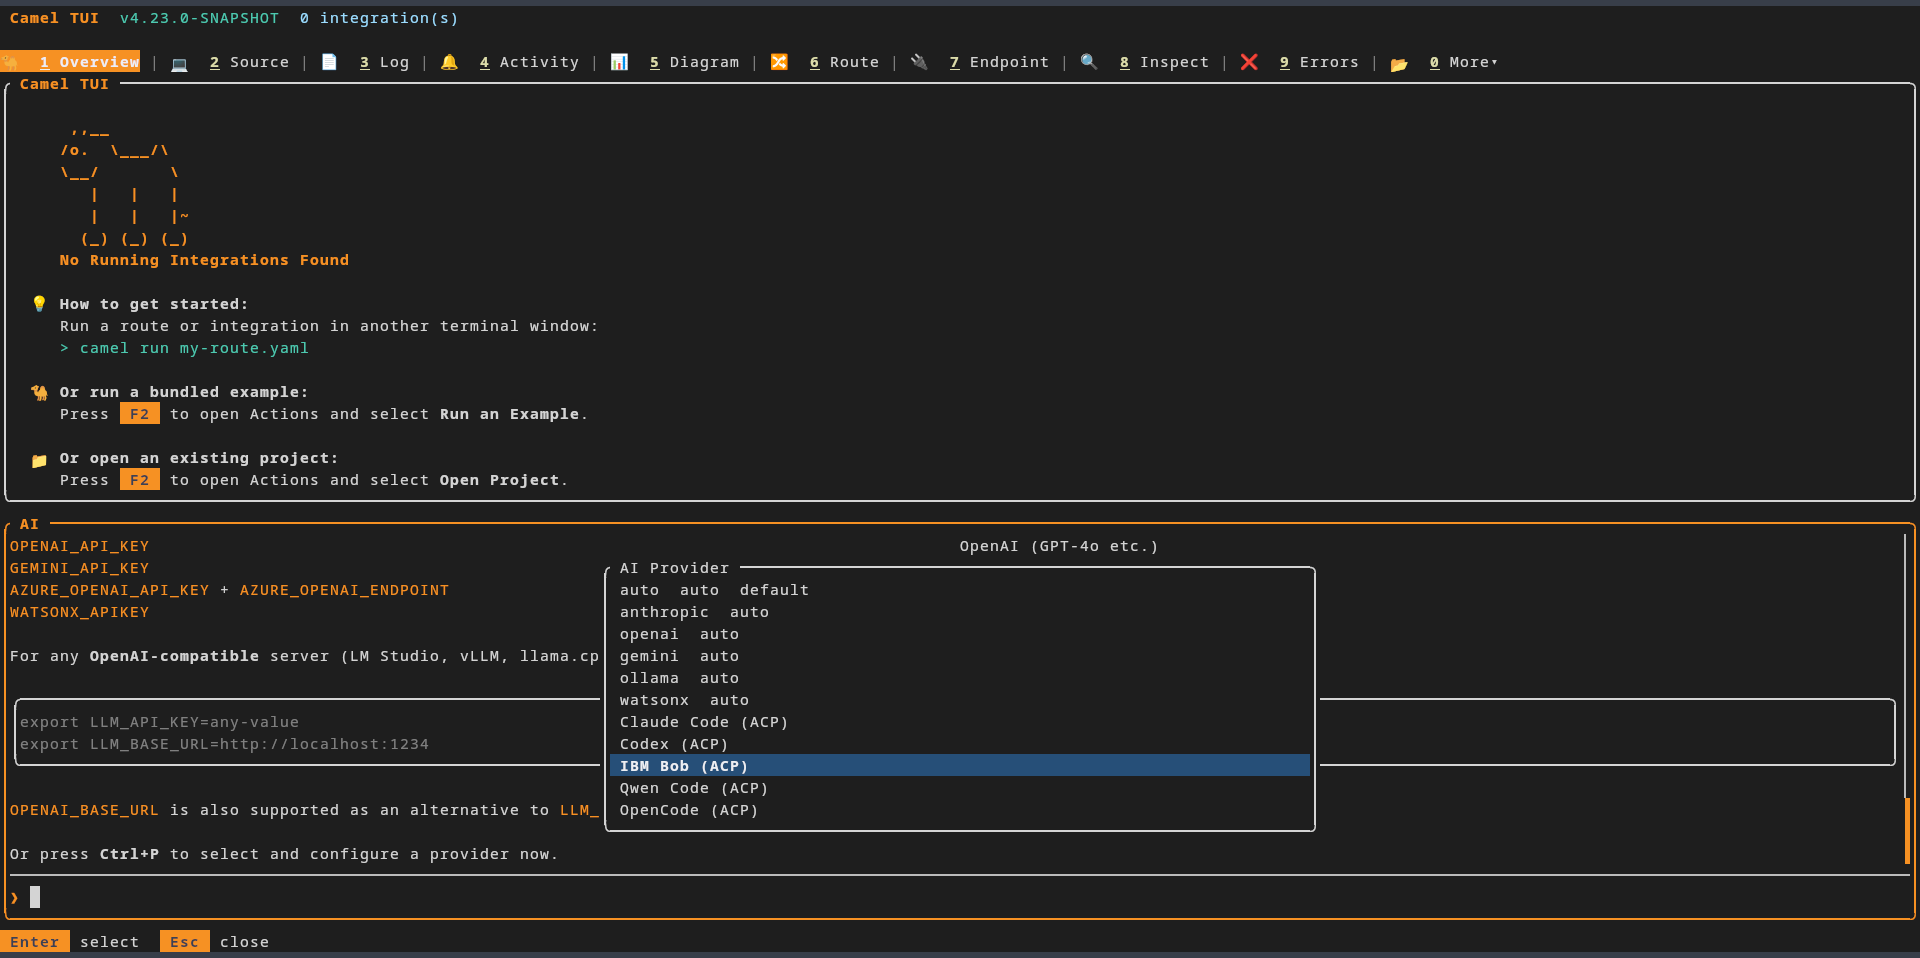
Task: Click the bar chart icon before Diagram
Action: [619, 62]
